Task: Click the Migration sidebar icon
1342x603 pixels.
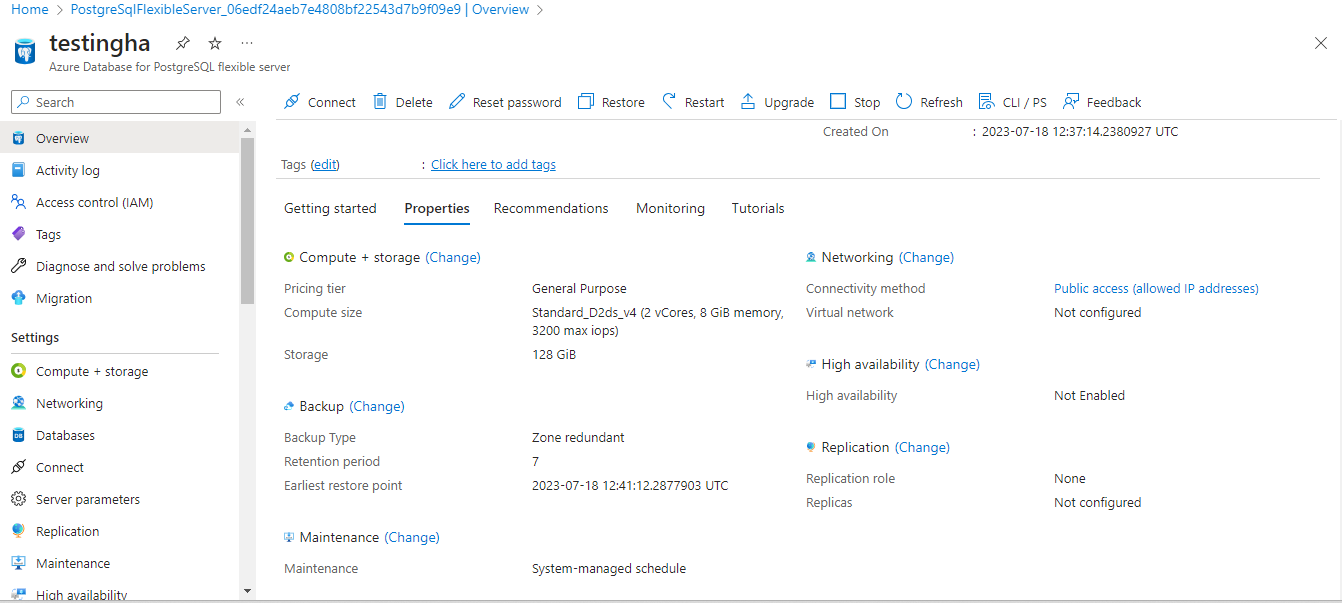Action: [x=18, y=298]
